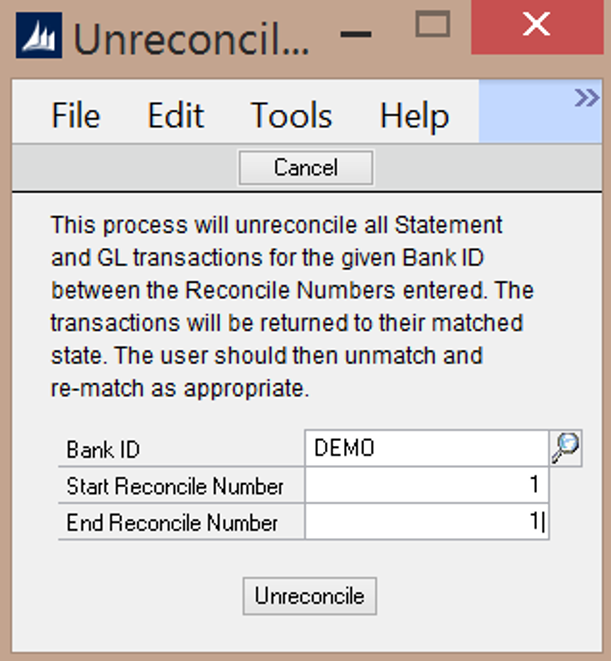Click the Unreconcile window title text

190,39
